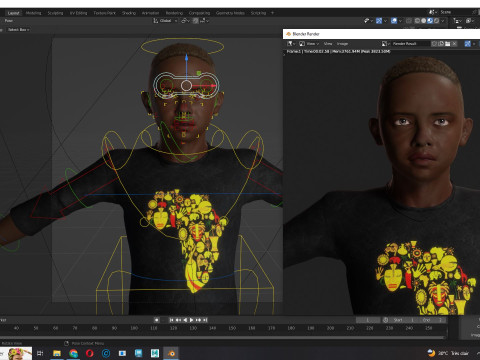Unlink the Render Result image
This screenshot has width=480, height=360.
pyautogui.click(x=454, y=44)
